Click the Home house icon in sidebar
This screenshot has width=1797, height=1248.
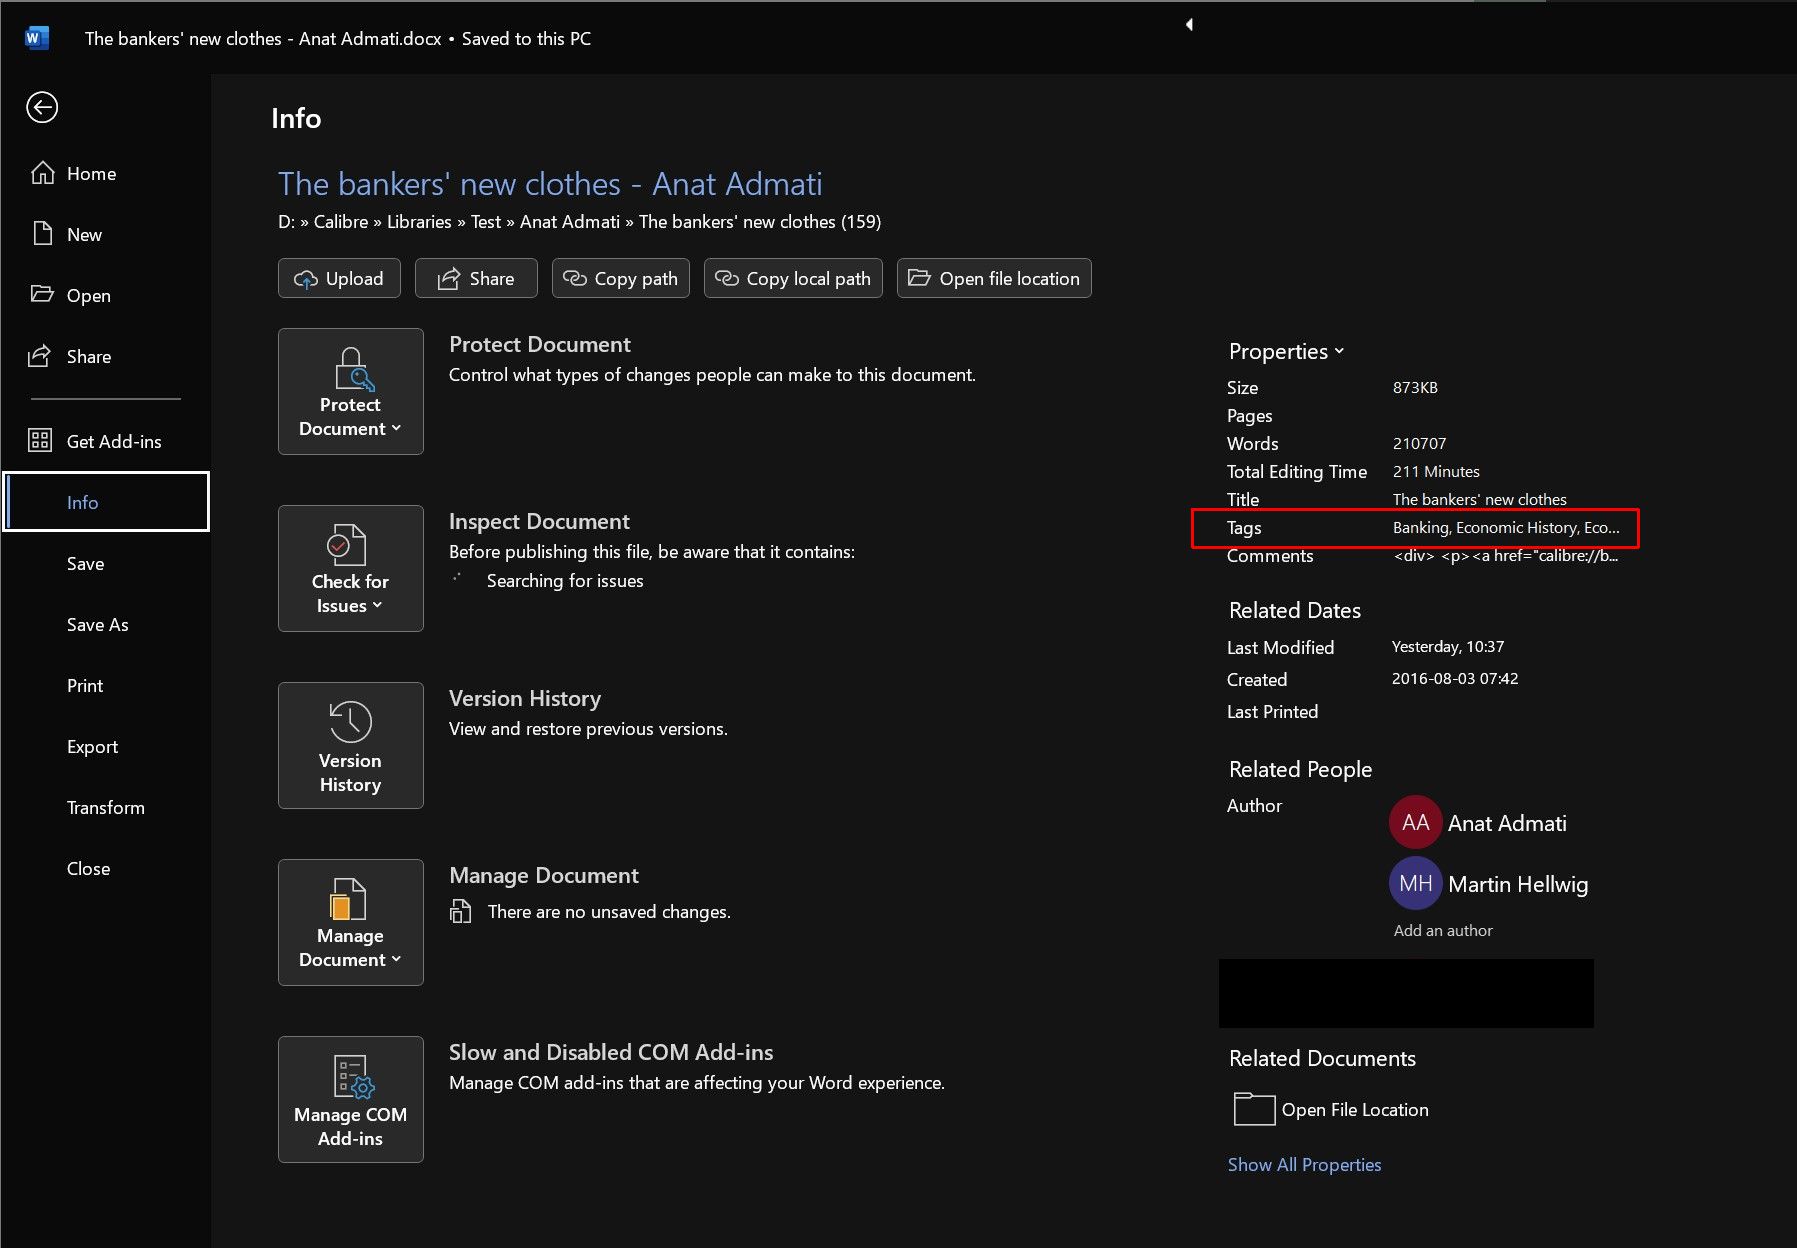click(x=42, y=173)
